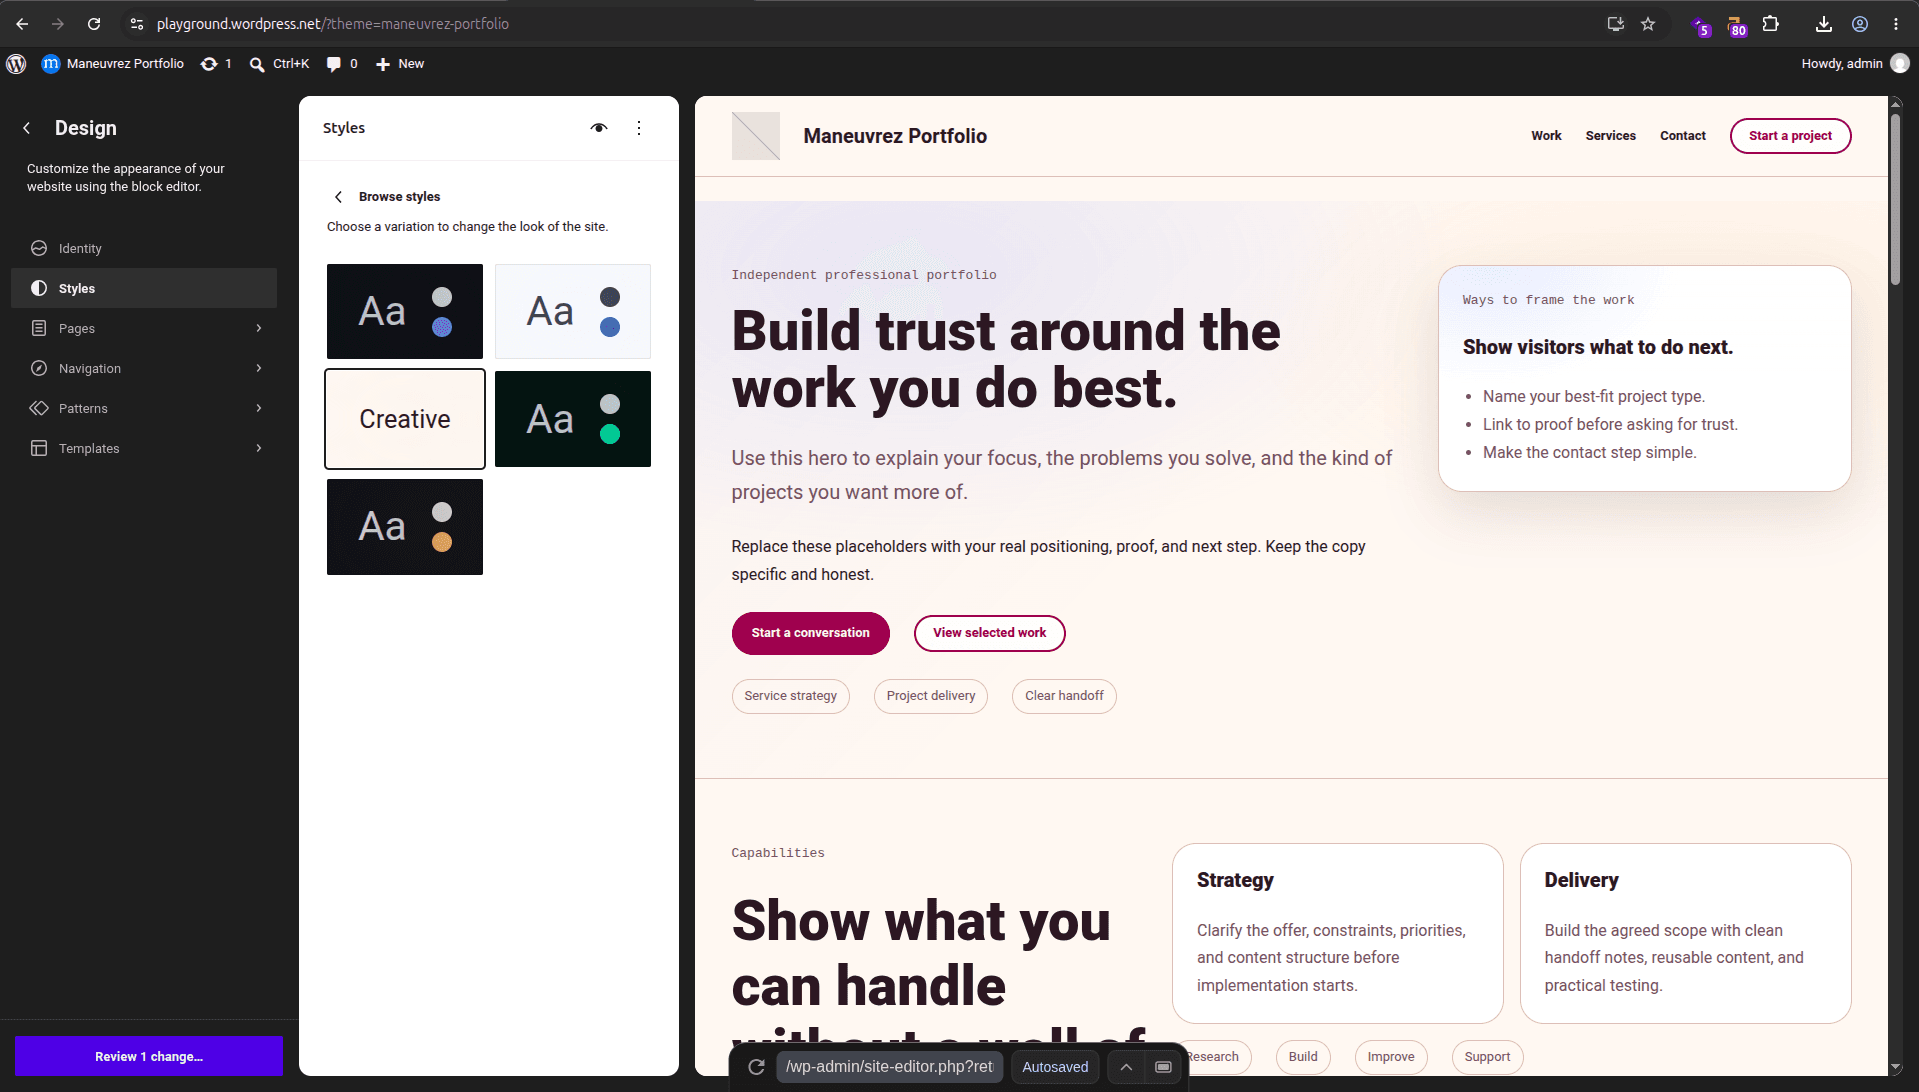Select the light style with blue dots
This screenshot has width=1919, height=1092.
point(573,311)
